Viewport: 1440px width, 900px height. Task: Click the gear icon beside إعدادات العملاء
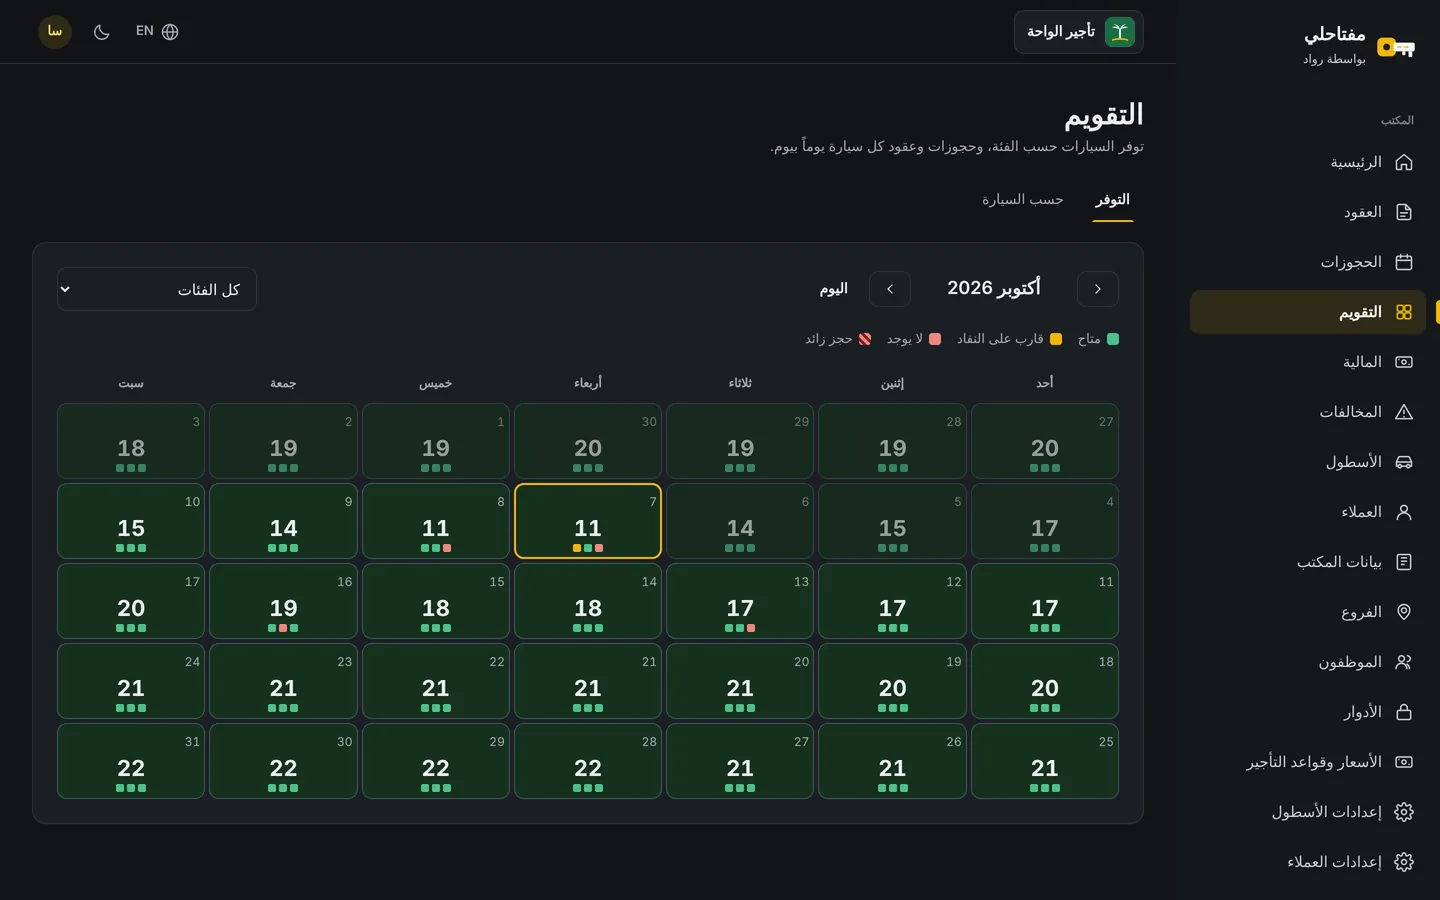tap(1404, 862)
